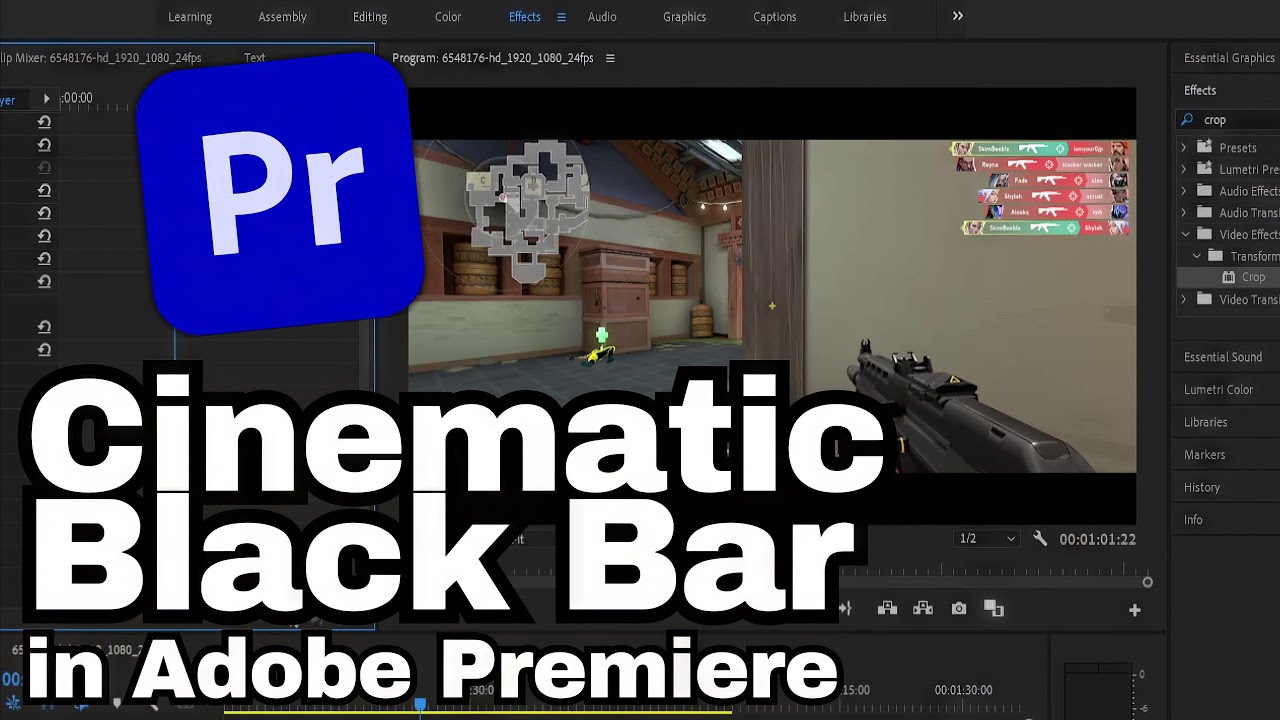This screenshot has height=720, width=1280.
Task: Switch to the Audio workspace
Action: click(x=602, y=17)
